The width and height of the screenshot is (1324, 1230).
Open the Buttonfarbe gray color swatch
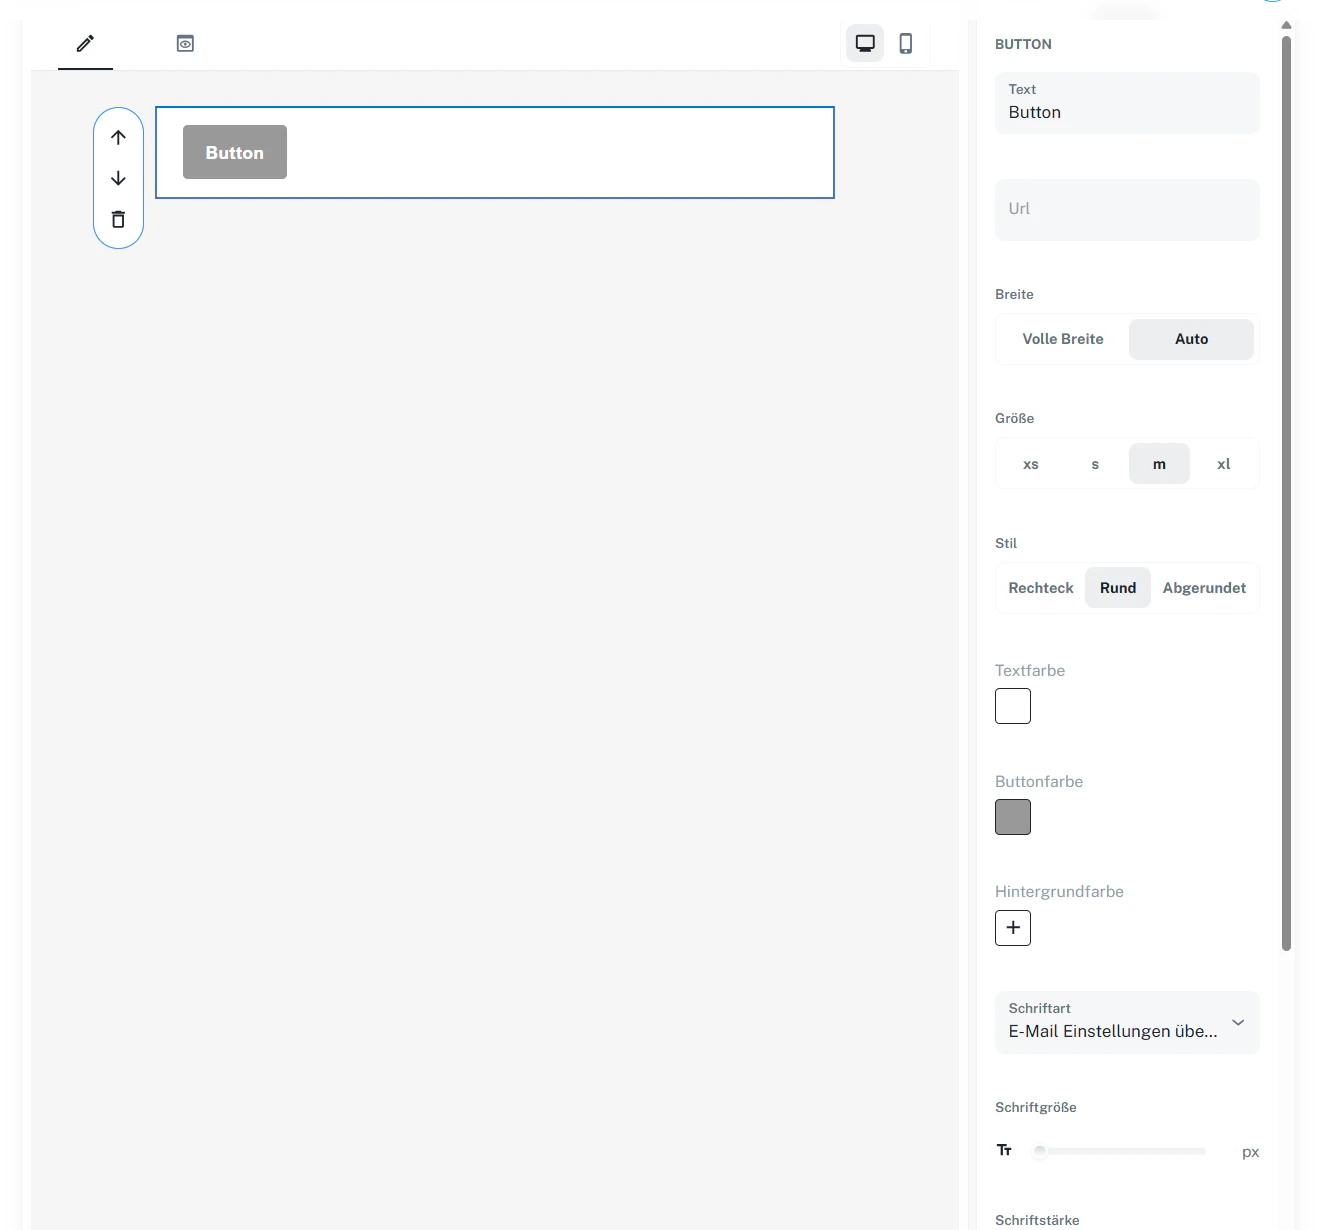coord(1013,817)
